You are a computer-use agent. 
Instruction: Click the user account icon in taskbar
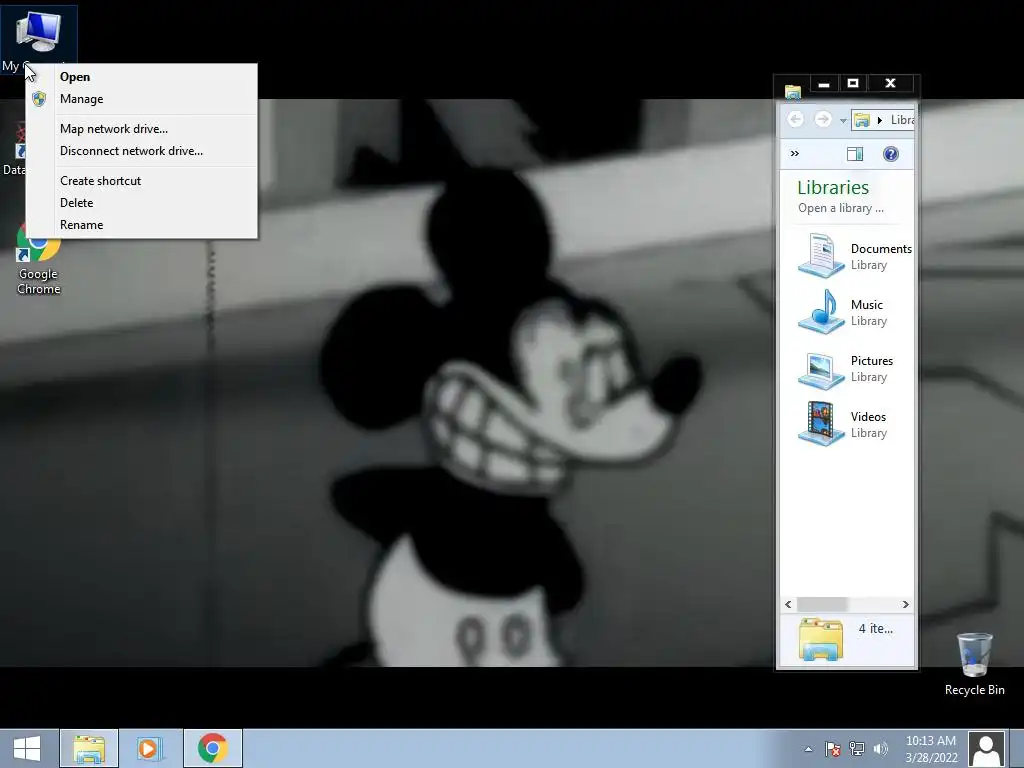(x=986, y=749)
